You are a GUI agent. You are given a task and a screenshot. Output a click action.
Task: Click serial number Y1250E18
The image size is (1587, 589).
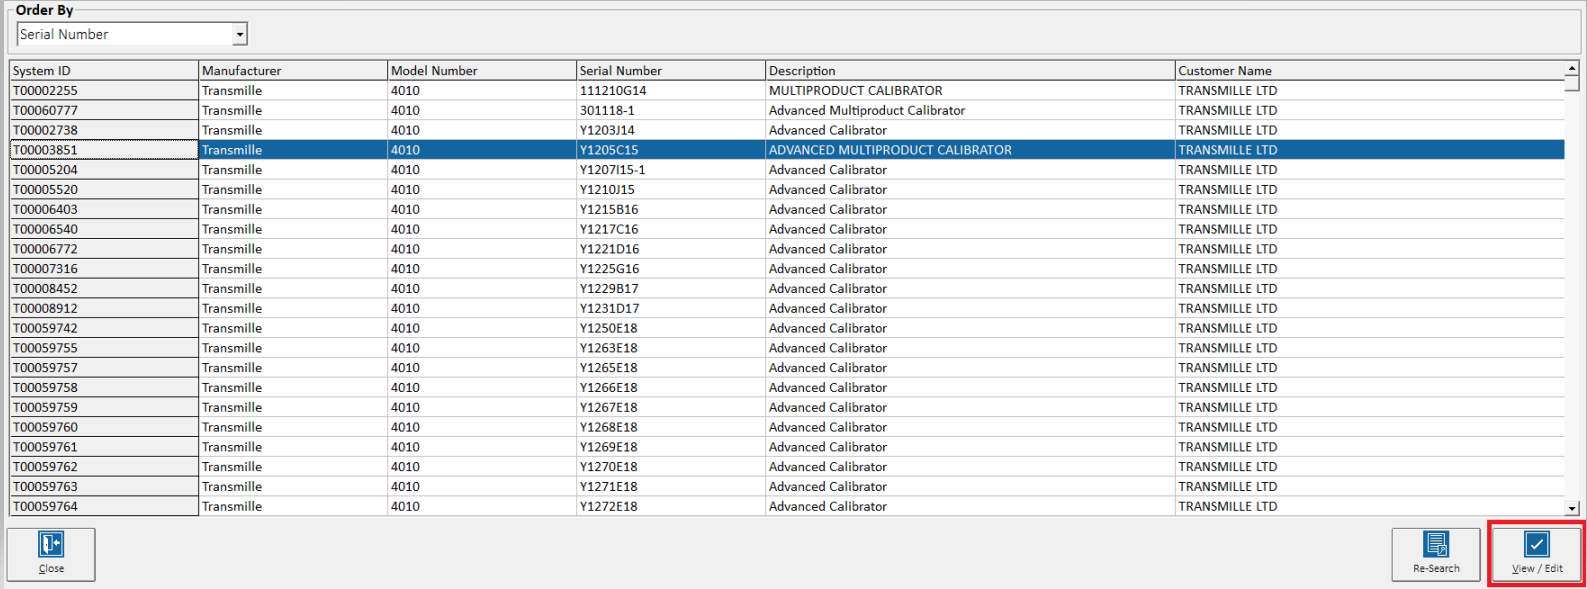(609, 328)
